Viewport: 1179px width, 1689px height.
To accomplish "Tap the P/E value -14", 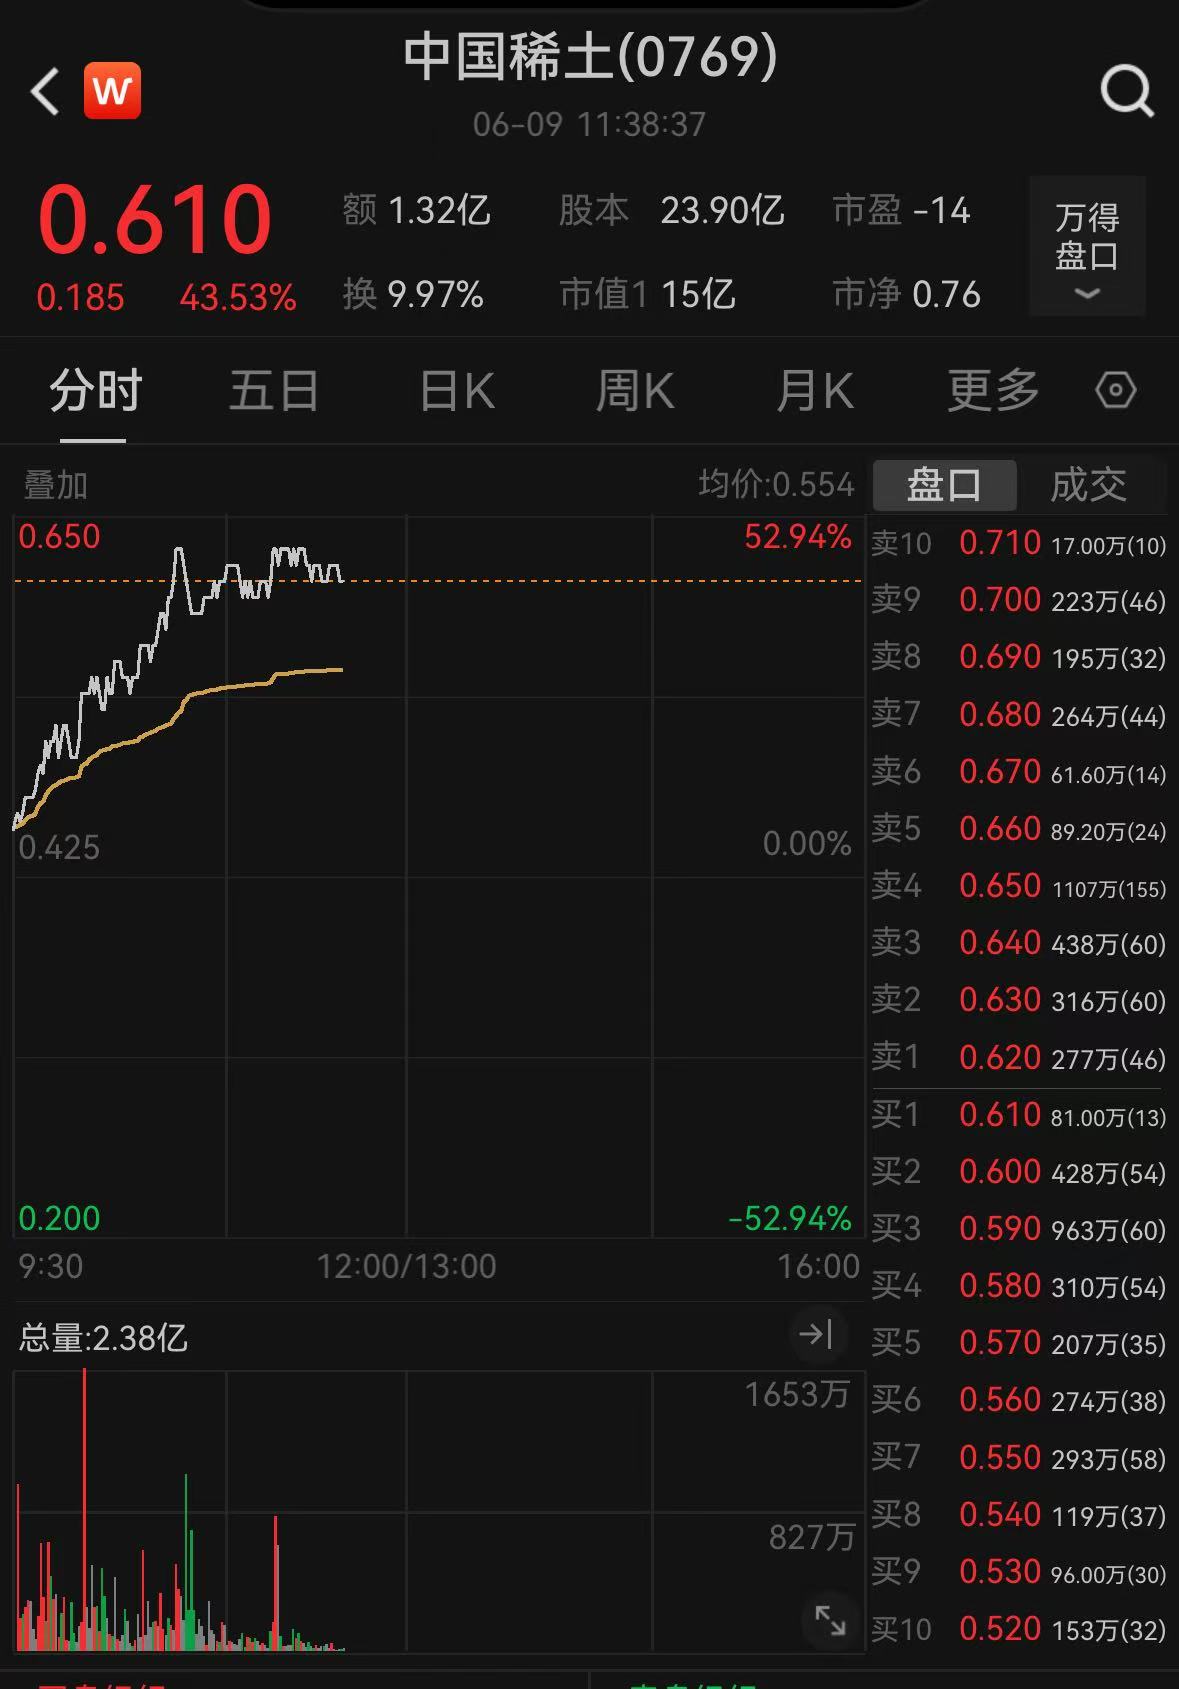I will (x=942, y=211).
